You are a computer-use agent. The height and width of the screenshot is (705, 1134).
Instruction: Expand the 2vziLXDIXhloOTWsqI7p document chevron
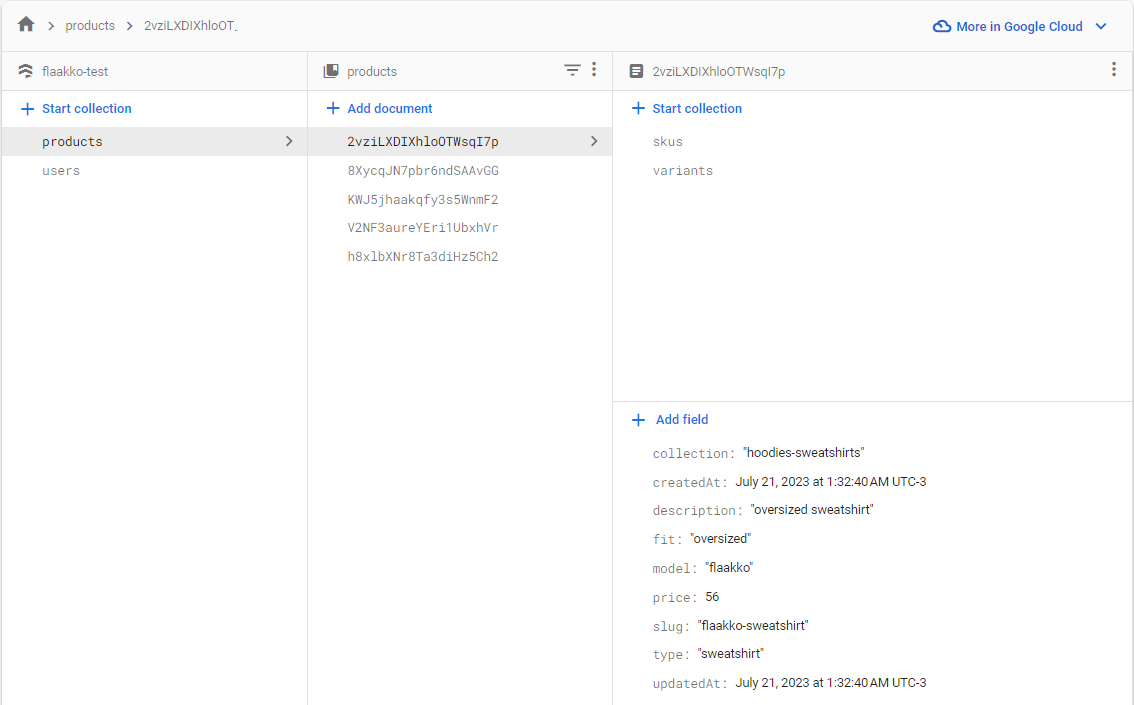point(591,141)
